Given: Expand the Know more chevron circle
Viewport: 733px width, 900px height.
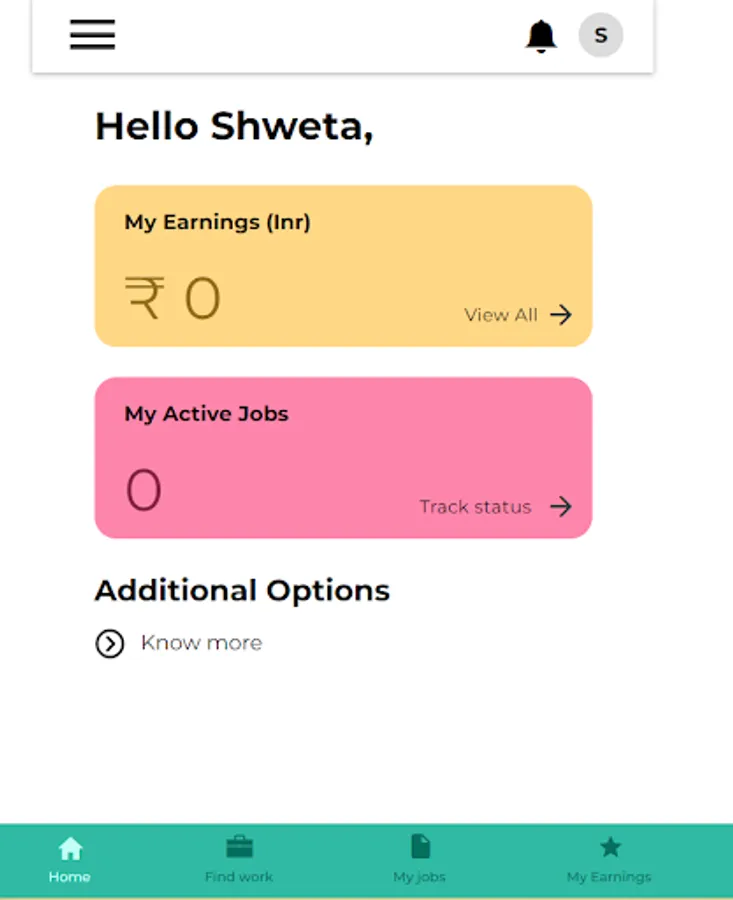Looking at the screenshot, I should (x=110, y=644).
